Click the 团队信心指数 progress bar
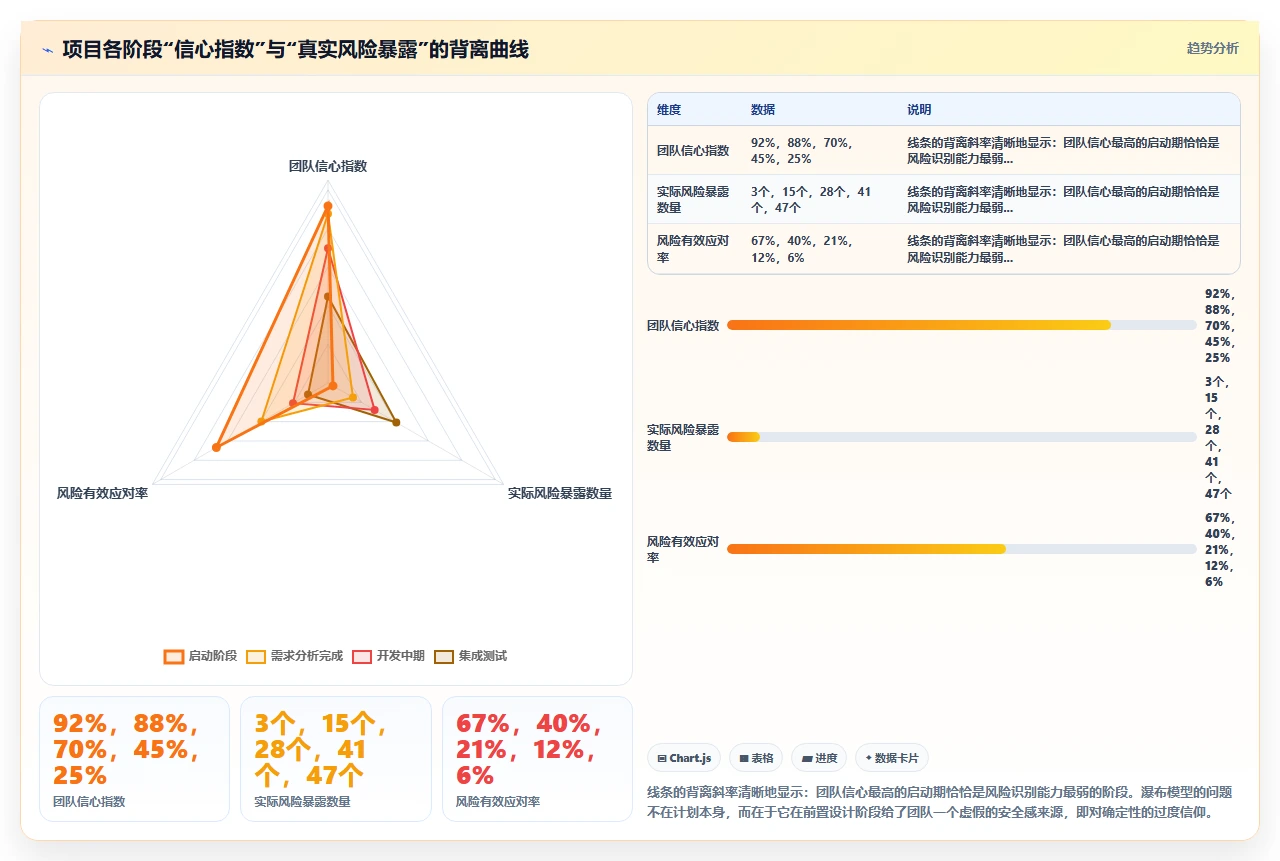Viewport: 1280px width, 861px height. 961,325
